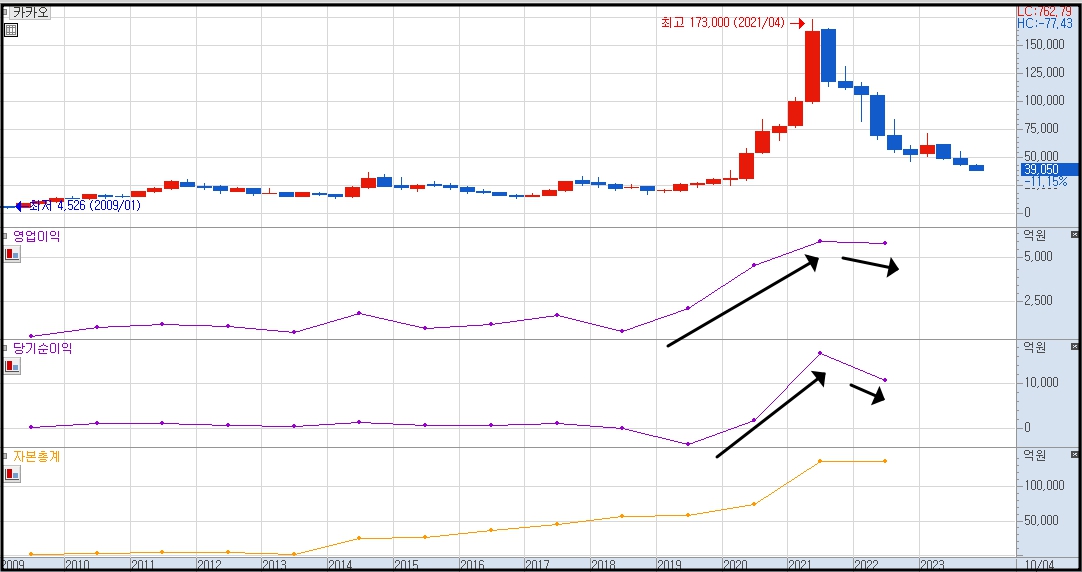This screenshot has height=572, width=1082.
Task: Click the chart type icon under 자본총계
Action: coord(12,474)
